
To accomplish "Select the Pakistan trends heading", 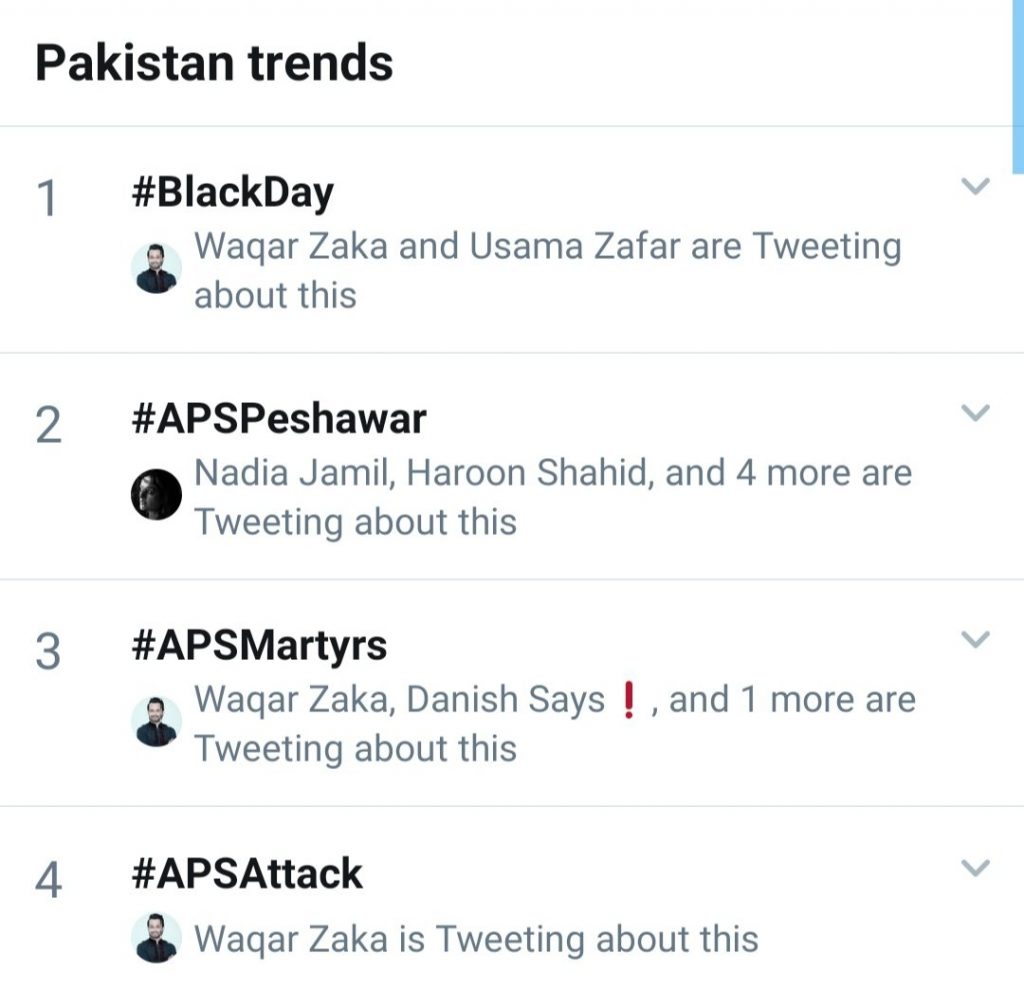I will click(x=216, y=62).
